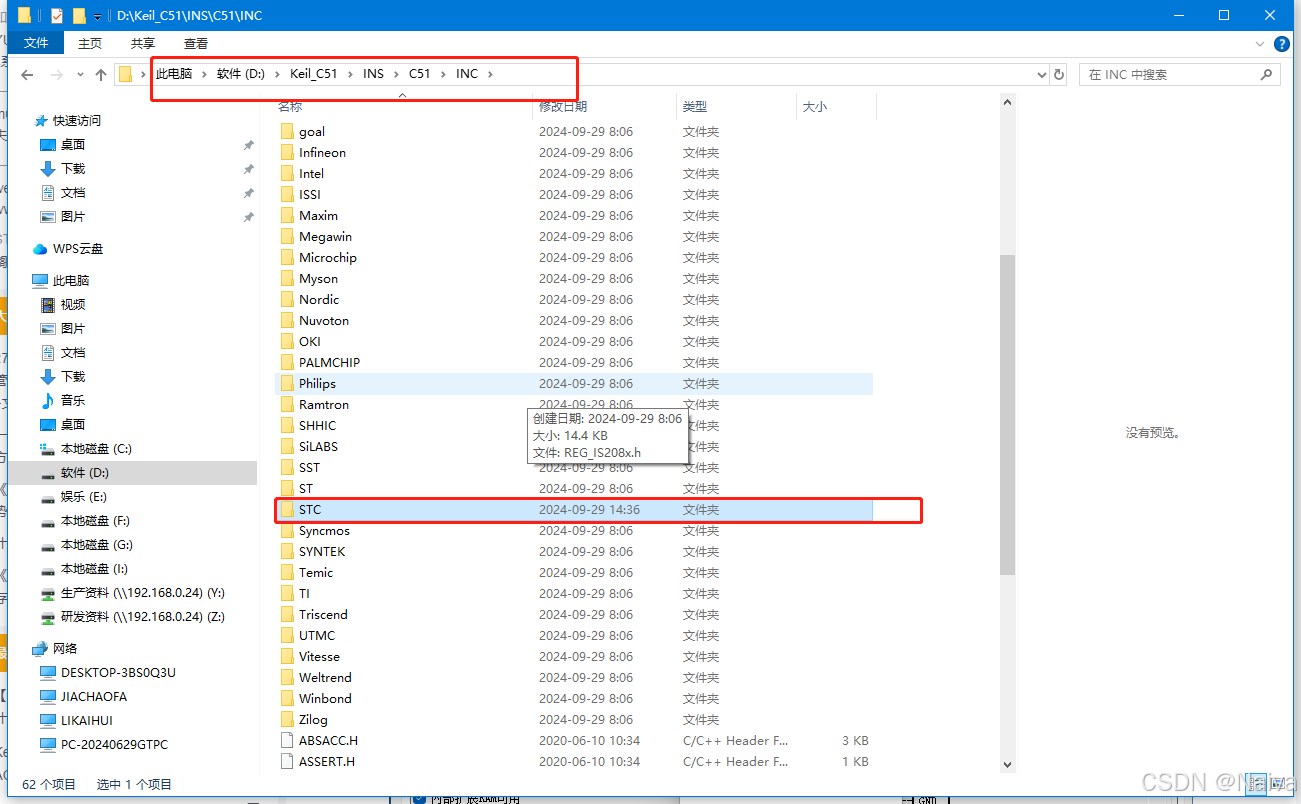Click the search magnifier icon
Viewport: 1301px width, 804px height.
1266,74
